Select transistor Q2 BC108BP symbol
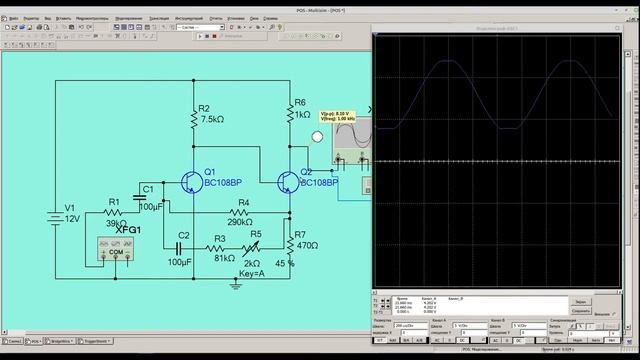The width and height of the screenshot is (640, 360). tap(288, 182)
